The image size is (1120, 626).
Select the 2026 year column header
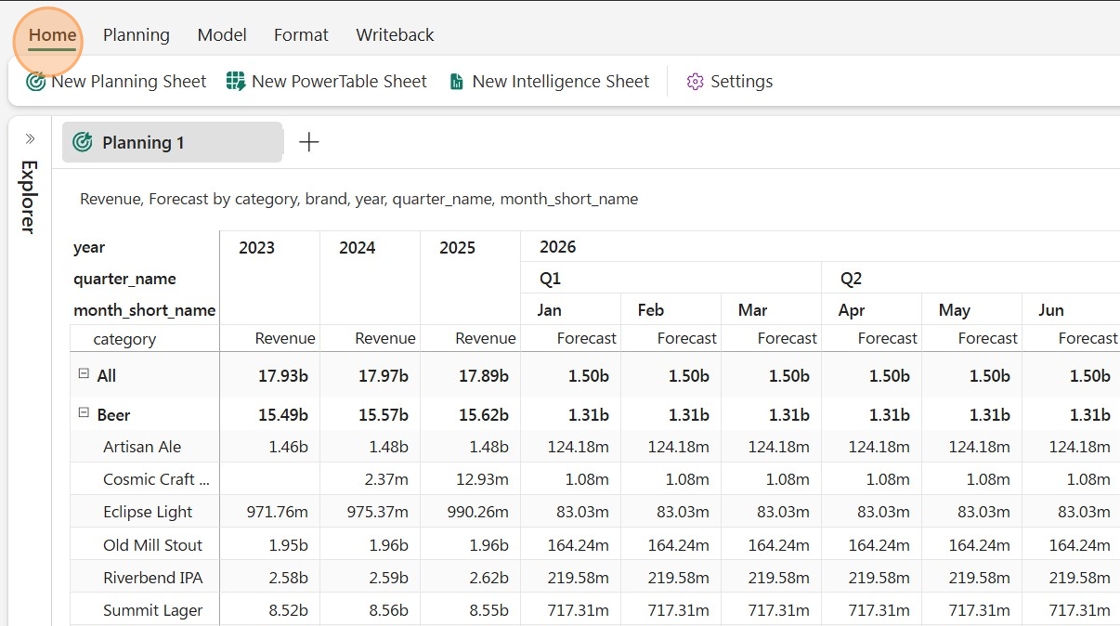[558, 247]
